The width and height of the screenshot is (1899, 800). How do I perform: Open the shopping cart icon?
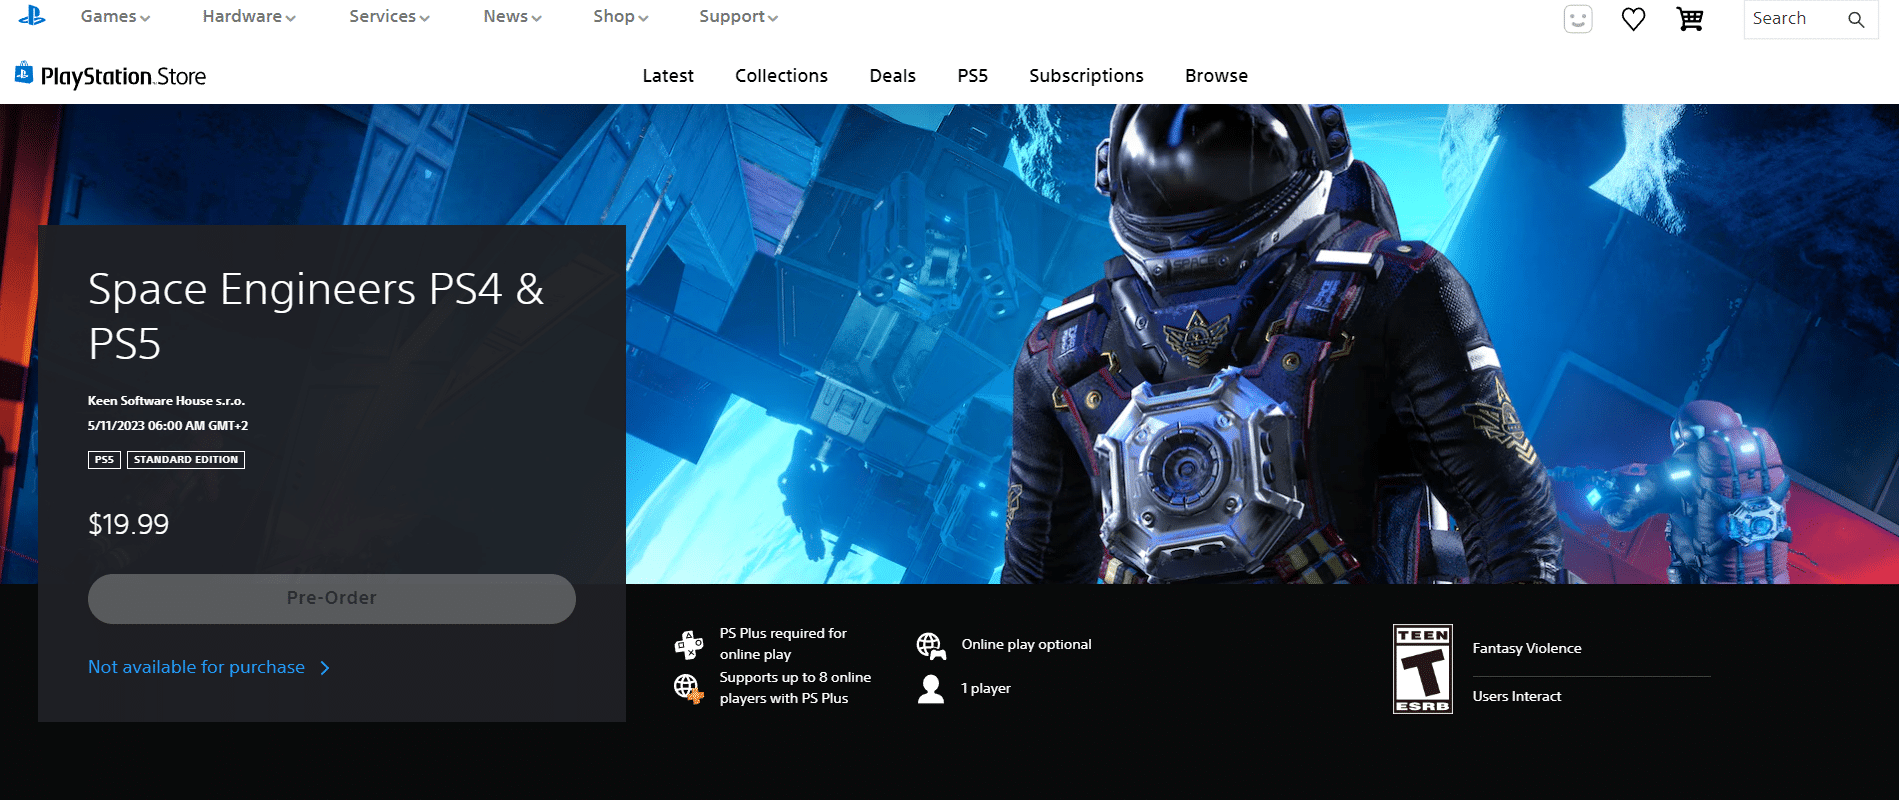1690,19
